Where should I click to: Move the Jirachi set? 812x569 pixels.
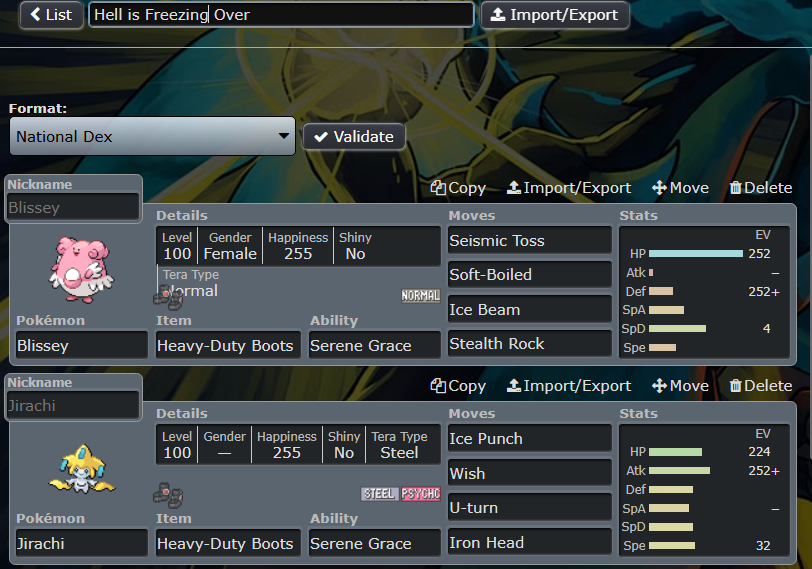tap(680, 386)
